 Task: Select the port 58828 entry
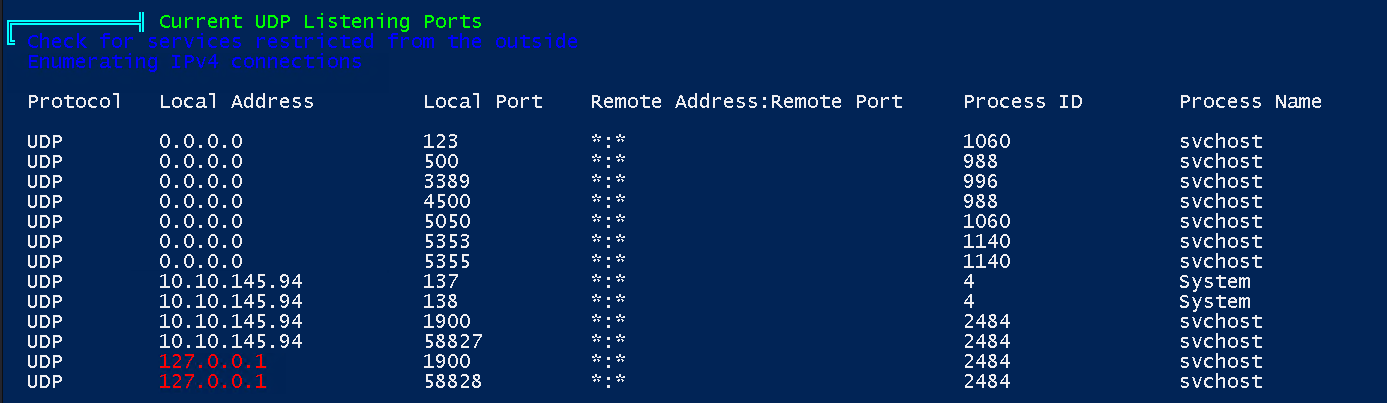[453, 381]
